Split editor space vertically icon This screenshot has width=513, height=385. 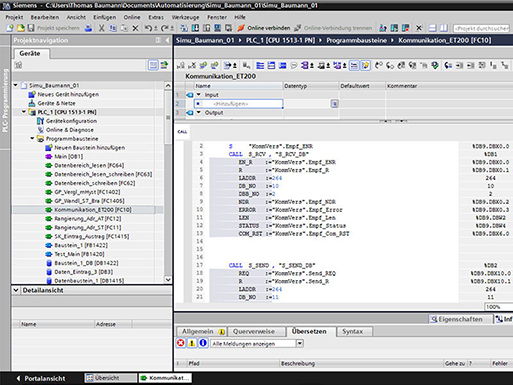444,28
